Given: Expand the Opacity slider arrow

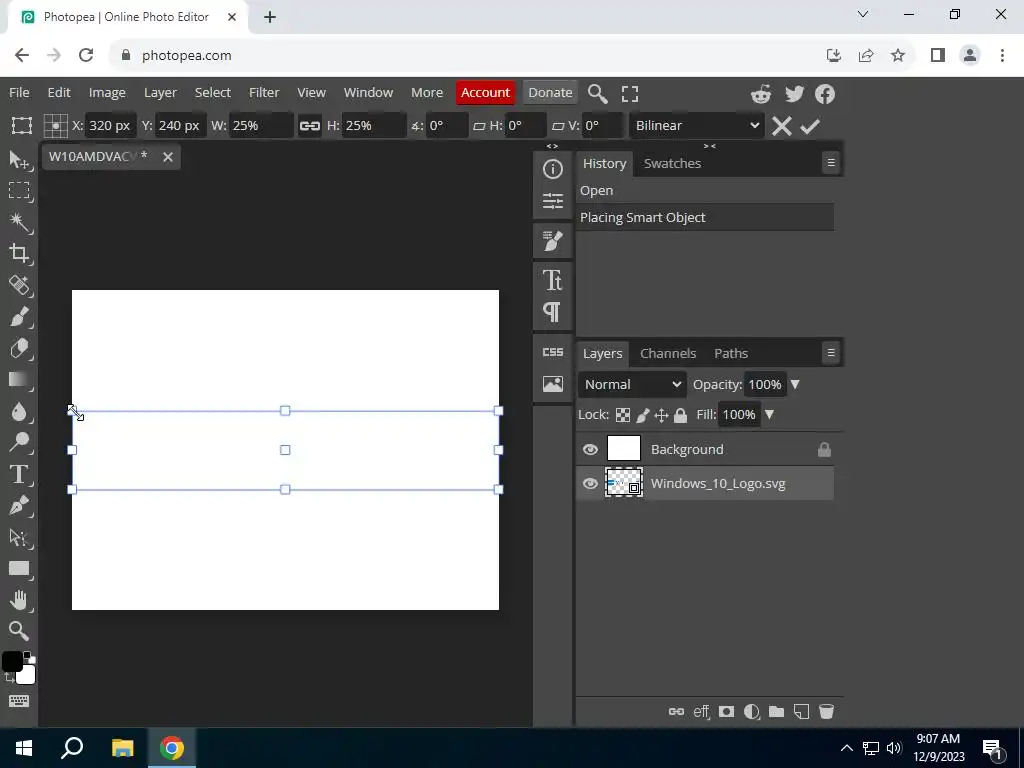Looking at the screenshot, I should tap(795, 385).
